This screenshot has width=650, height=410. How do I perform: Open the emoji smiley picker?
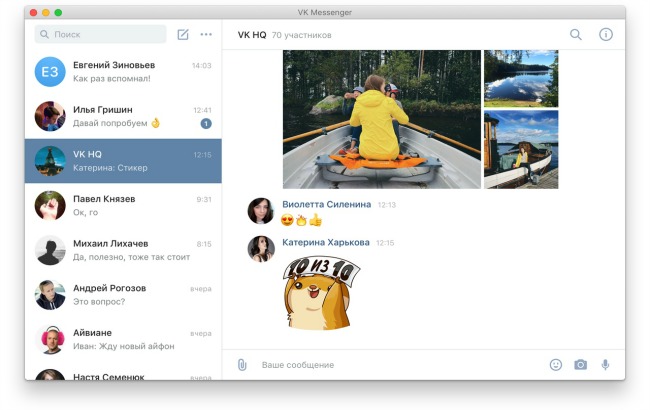point(556,365)
